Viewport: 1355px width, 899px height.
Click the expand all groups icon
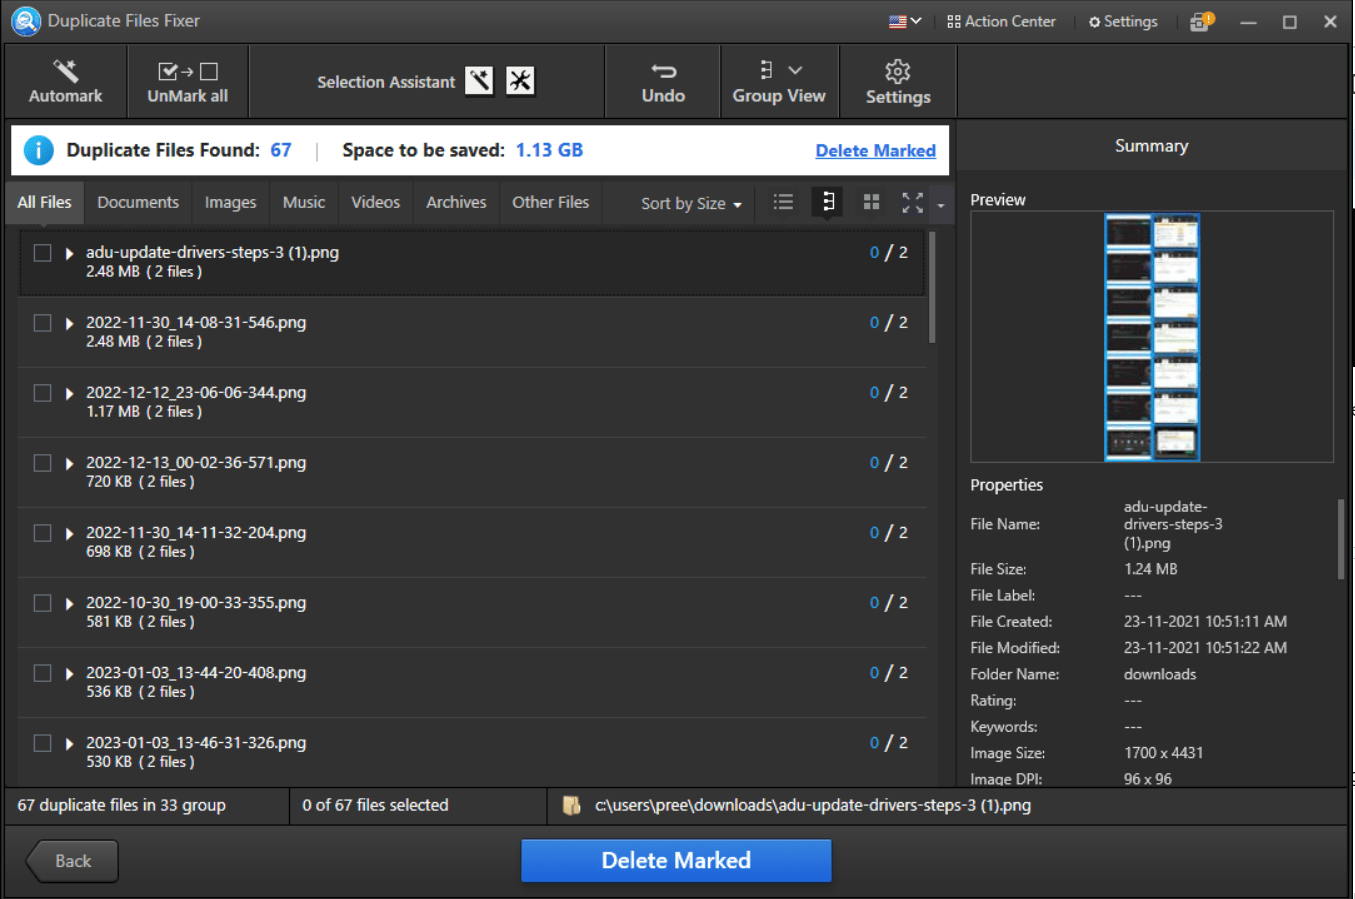click(912, 201)
